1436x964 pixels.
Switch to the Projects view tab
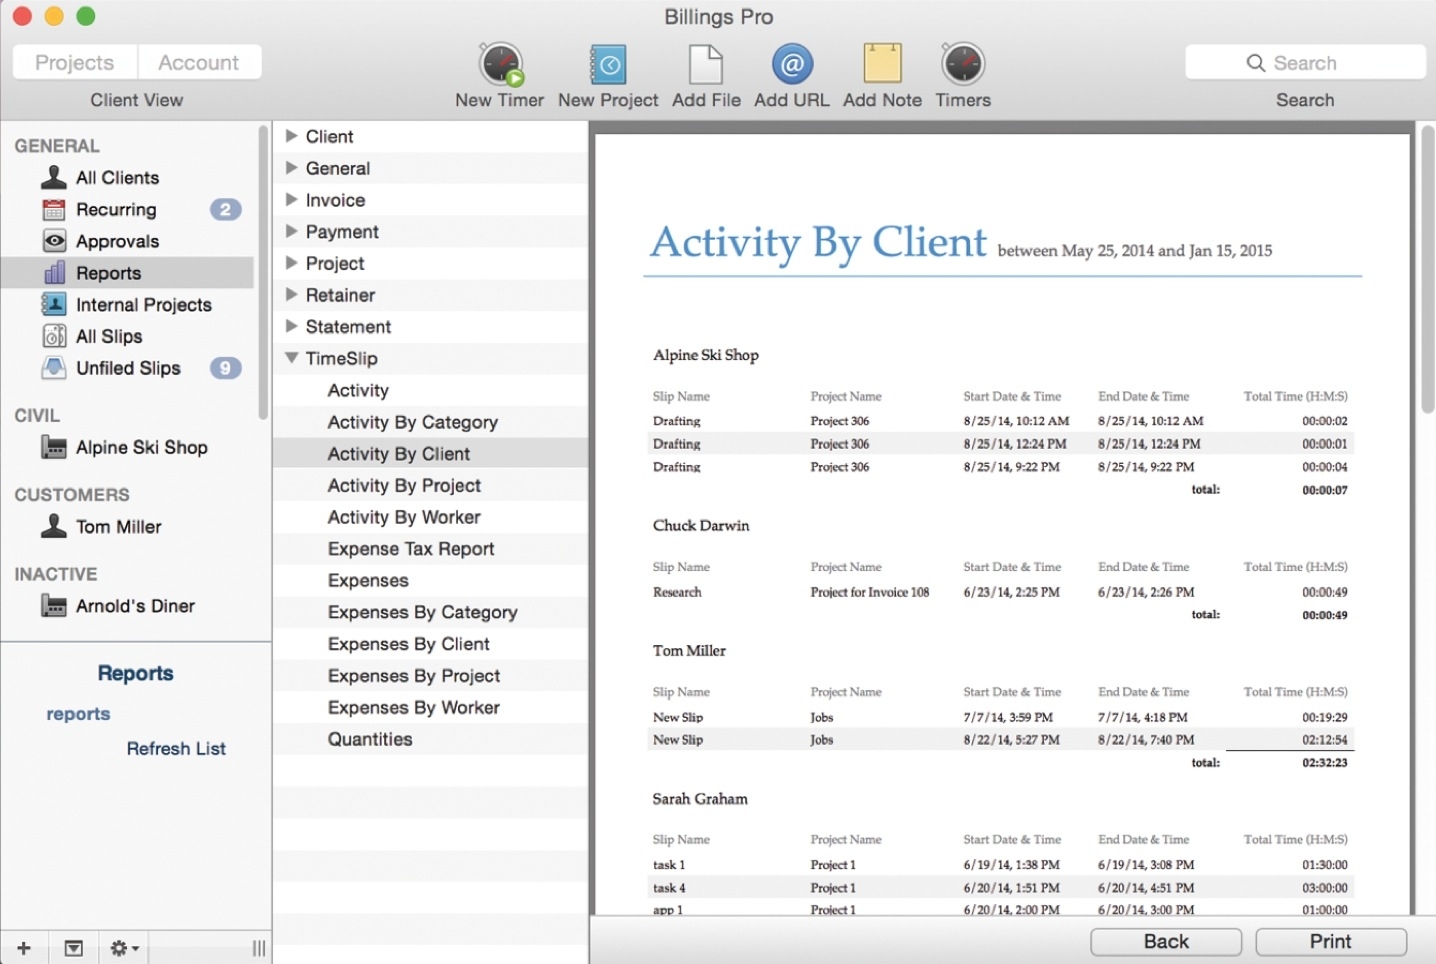75,62
